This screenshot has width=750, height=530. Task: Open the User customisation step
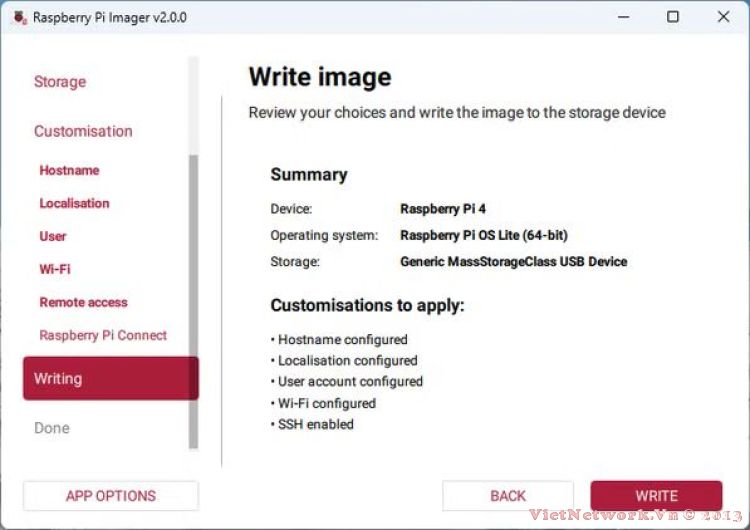[53, 236]
